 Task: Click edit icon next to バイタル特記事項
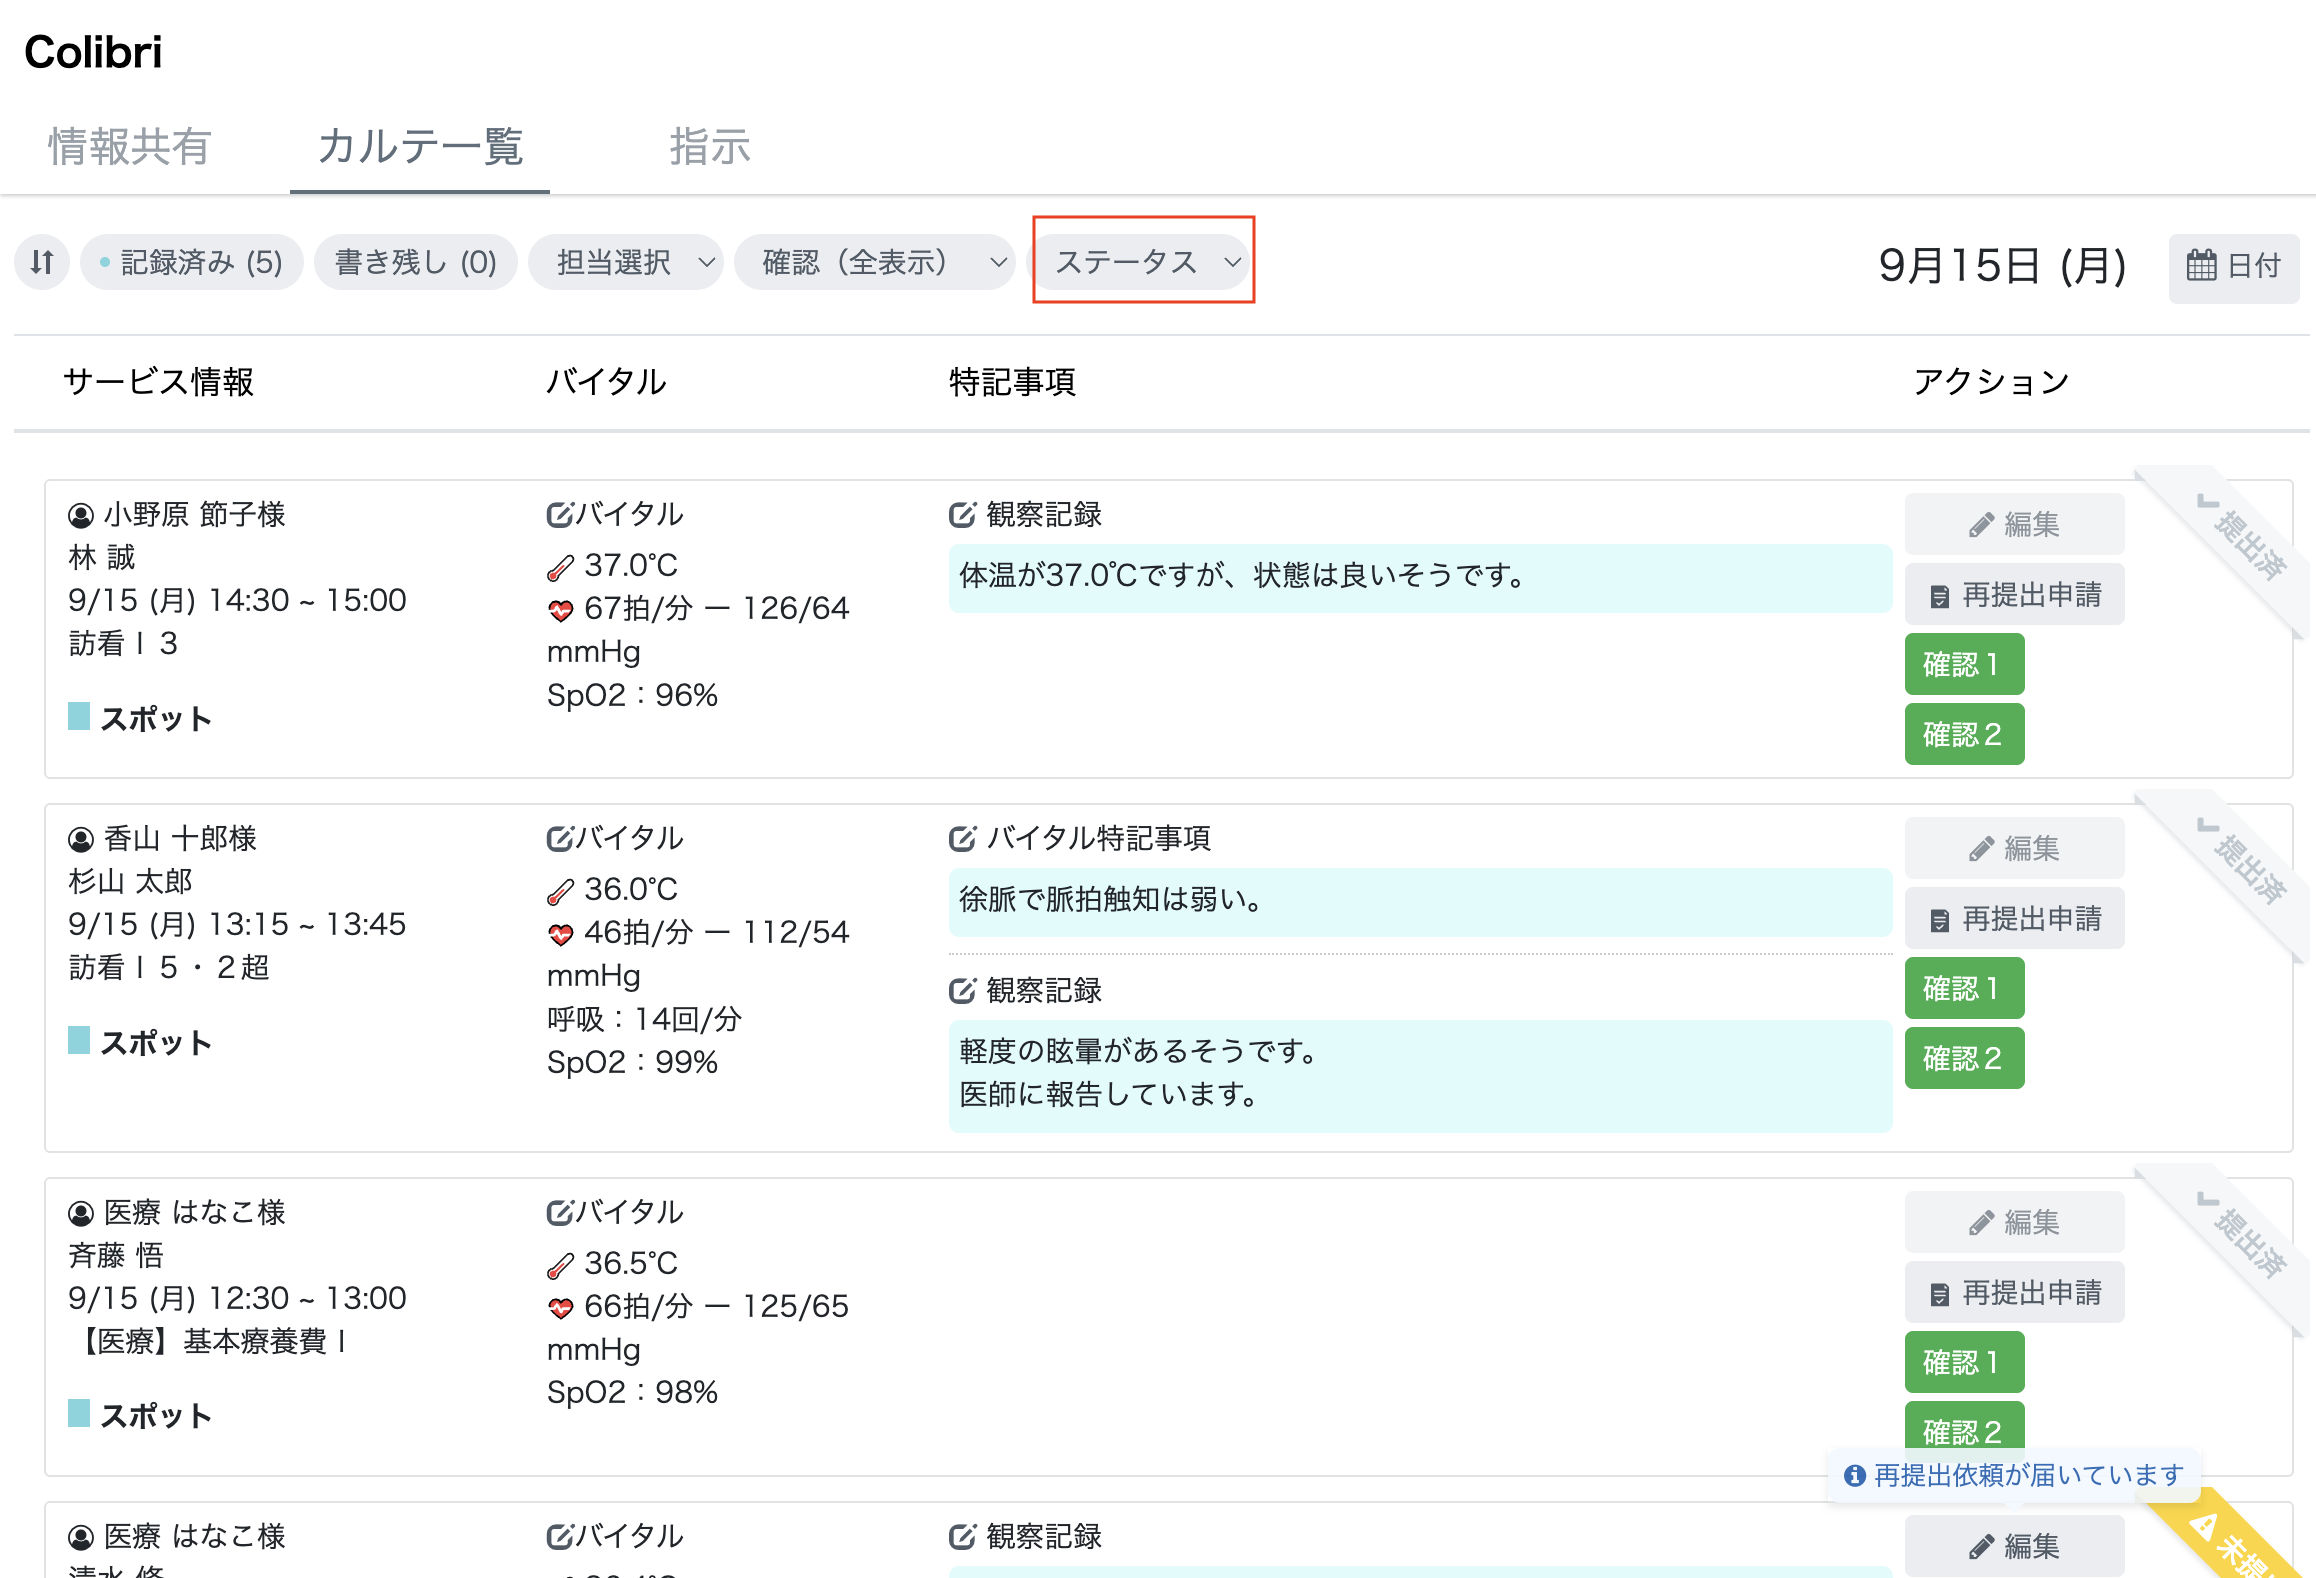pyautogui.click(x=962, y=839)
